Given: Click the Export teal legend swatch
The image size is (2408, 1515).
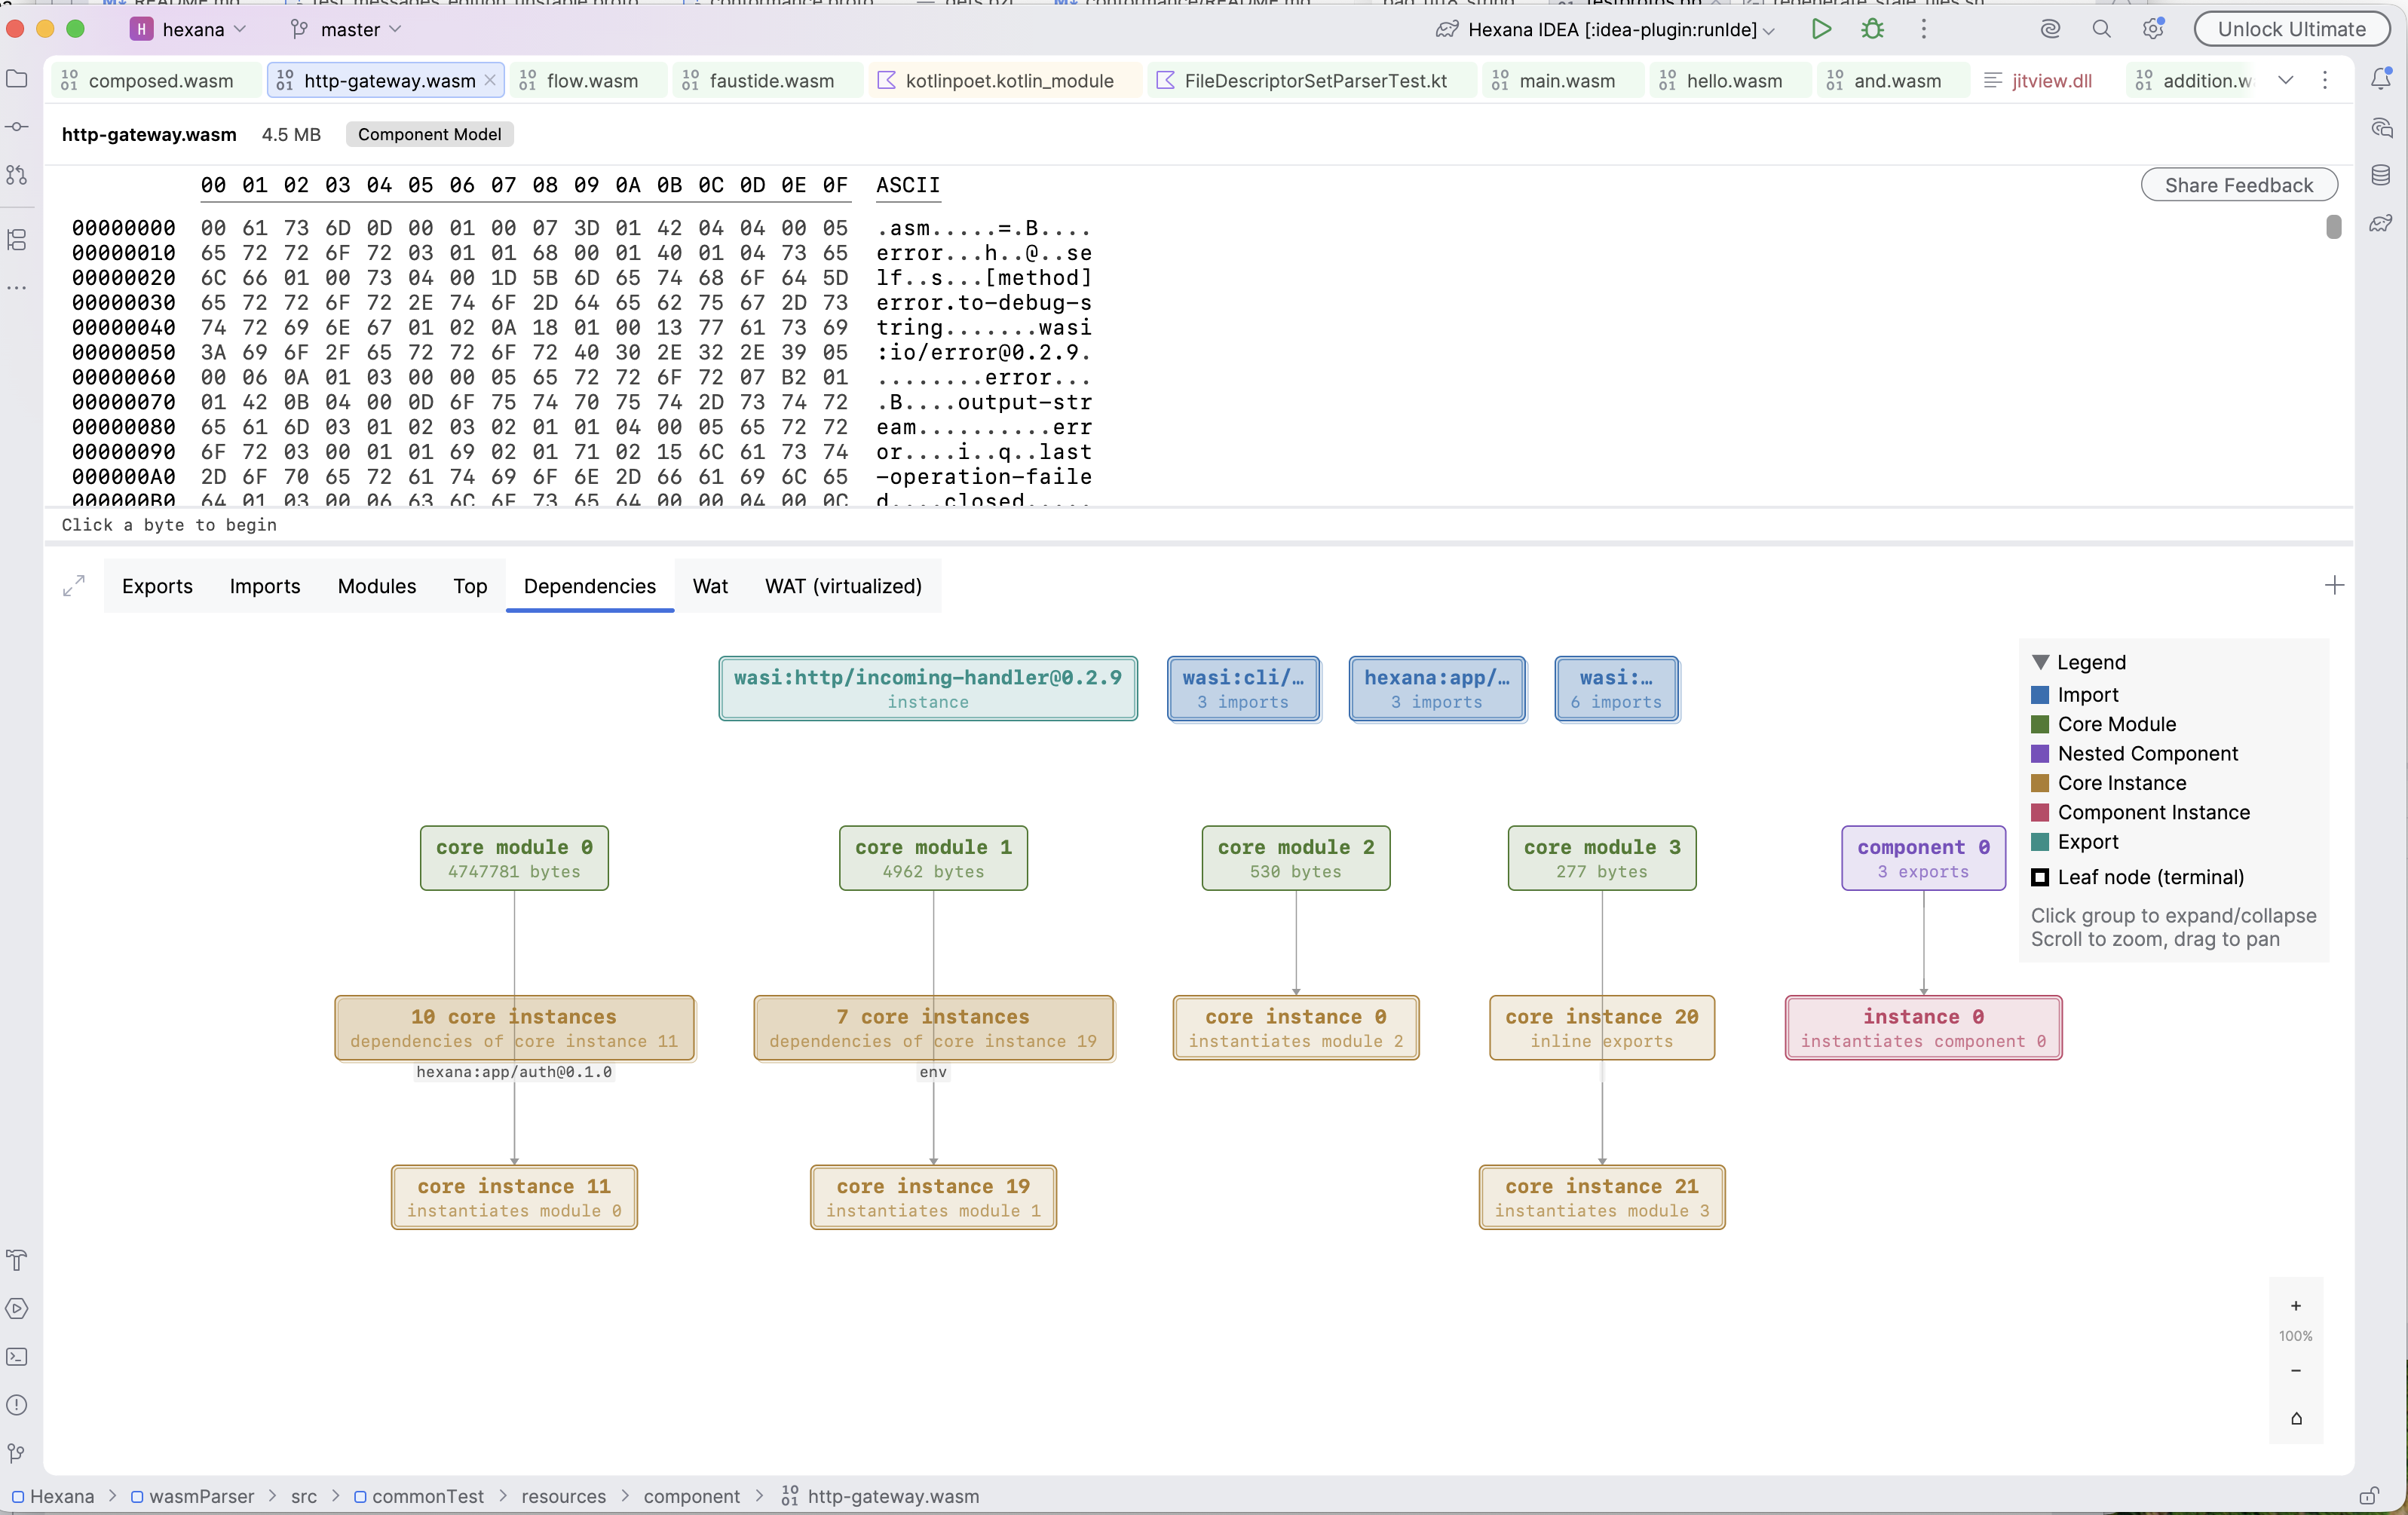Looking at the screenshot, I should (x=2040, y=842).
